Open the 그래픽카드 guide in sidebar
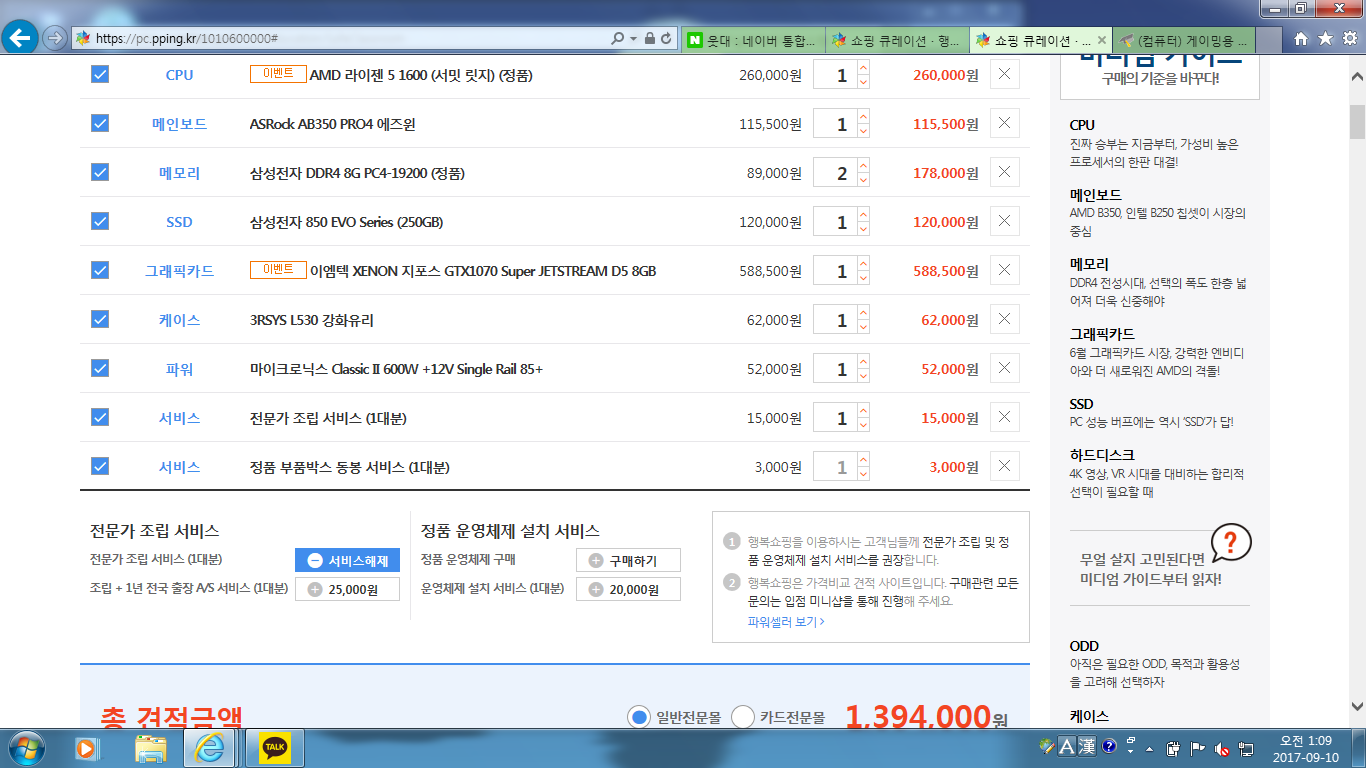This screenshot has width=1366, height=768. pos(1102,334)
